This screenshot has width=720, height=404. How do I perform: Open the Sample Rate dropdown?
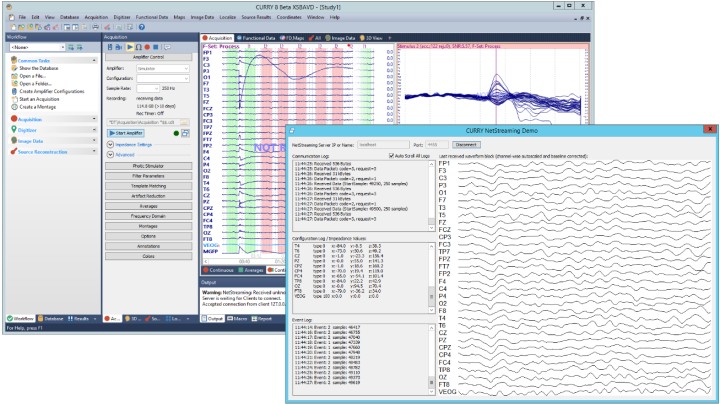(148, 88)
